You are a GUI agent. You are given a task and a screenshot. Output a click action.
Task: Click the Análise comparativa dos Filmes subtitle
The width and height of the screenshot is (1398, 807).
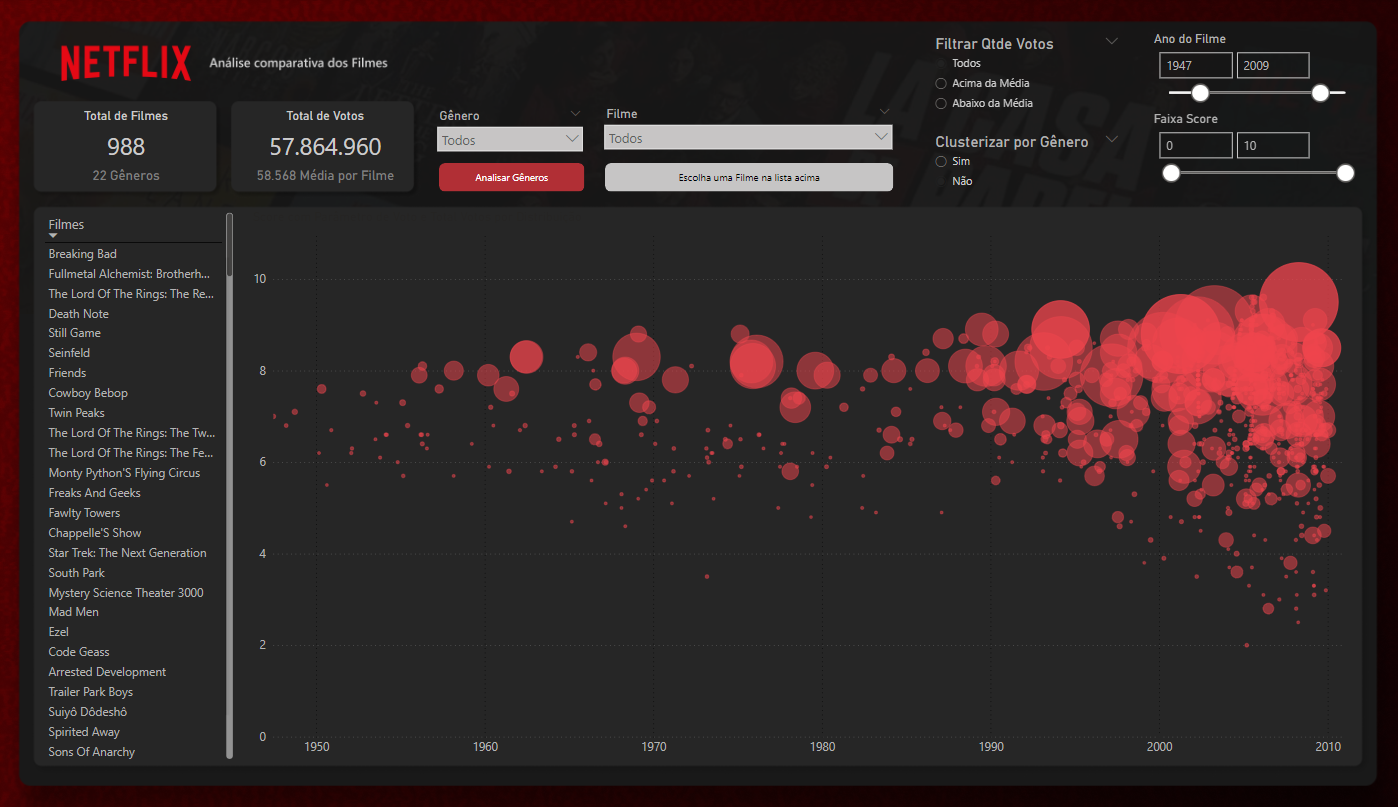pyautogui.click(x=298, y=63)
